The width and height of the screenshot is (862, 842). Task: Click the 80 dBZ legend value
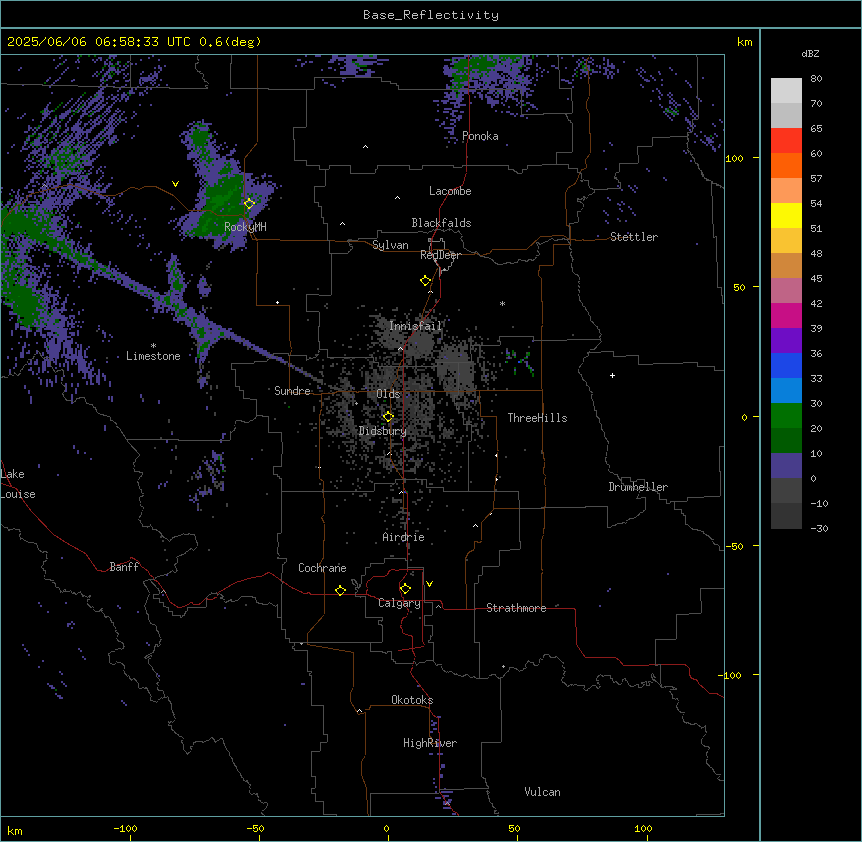click(816, 79)
